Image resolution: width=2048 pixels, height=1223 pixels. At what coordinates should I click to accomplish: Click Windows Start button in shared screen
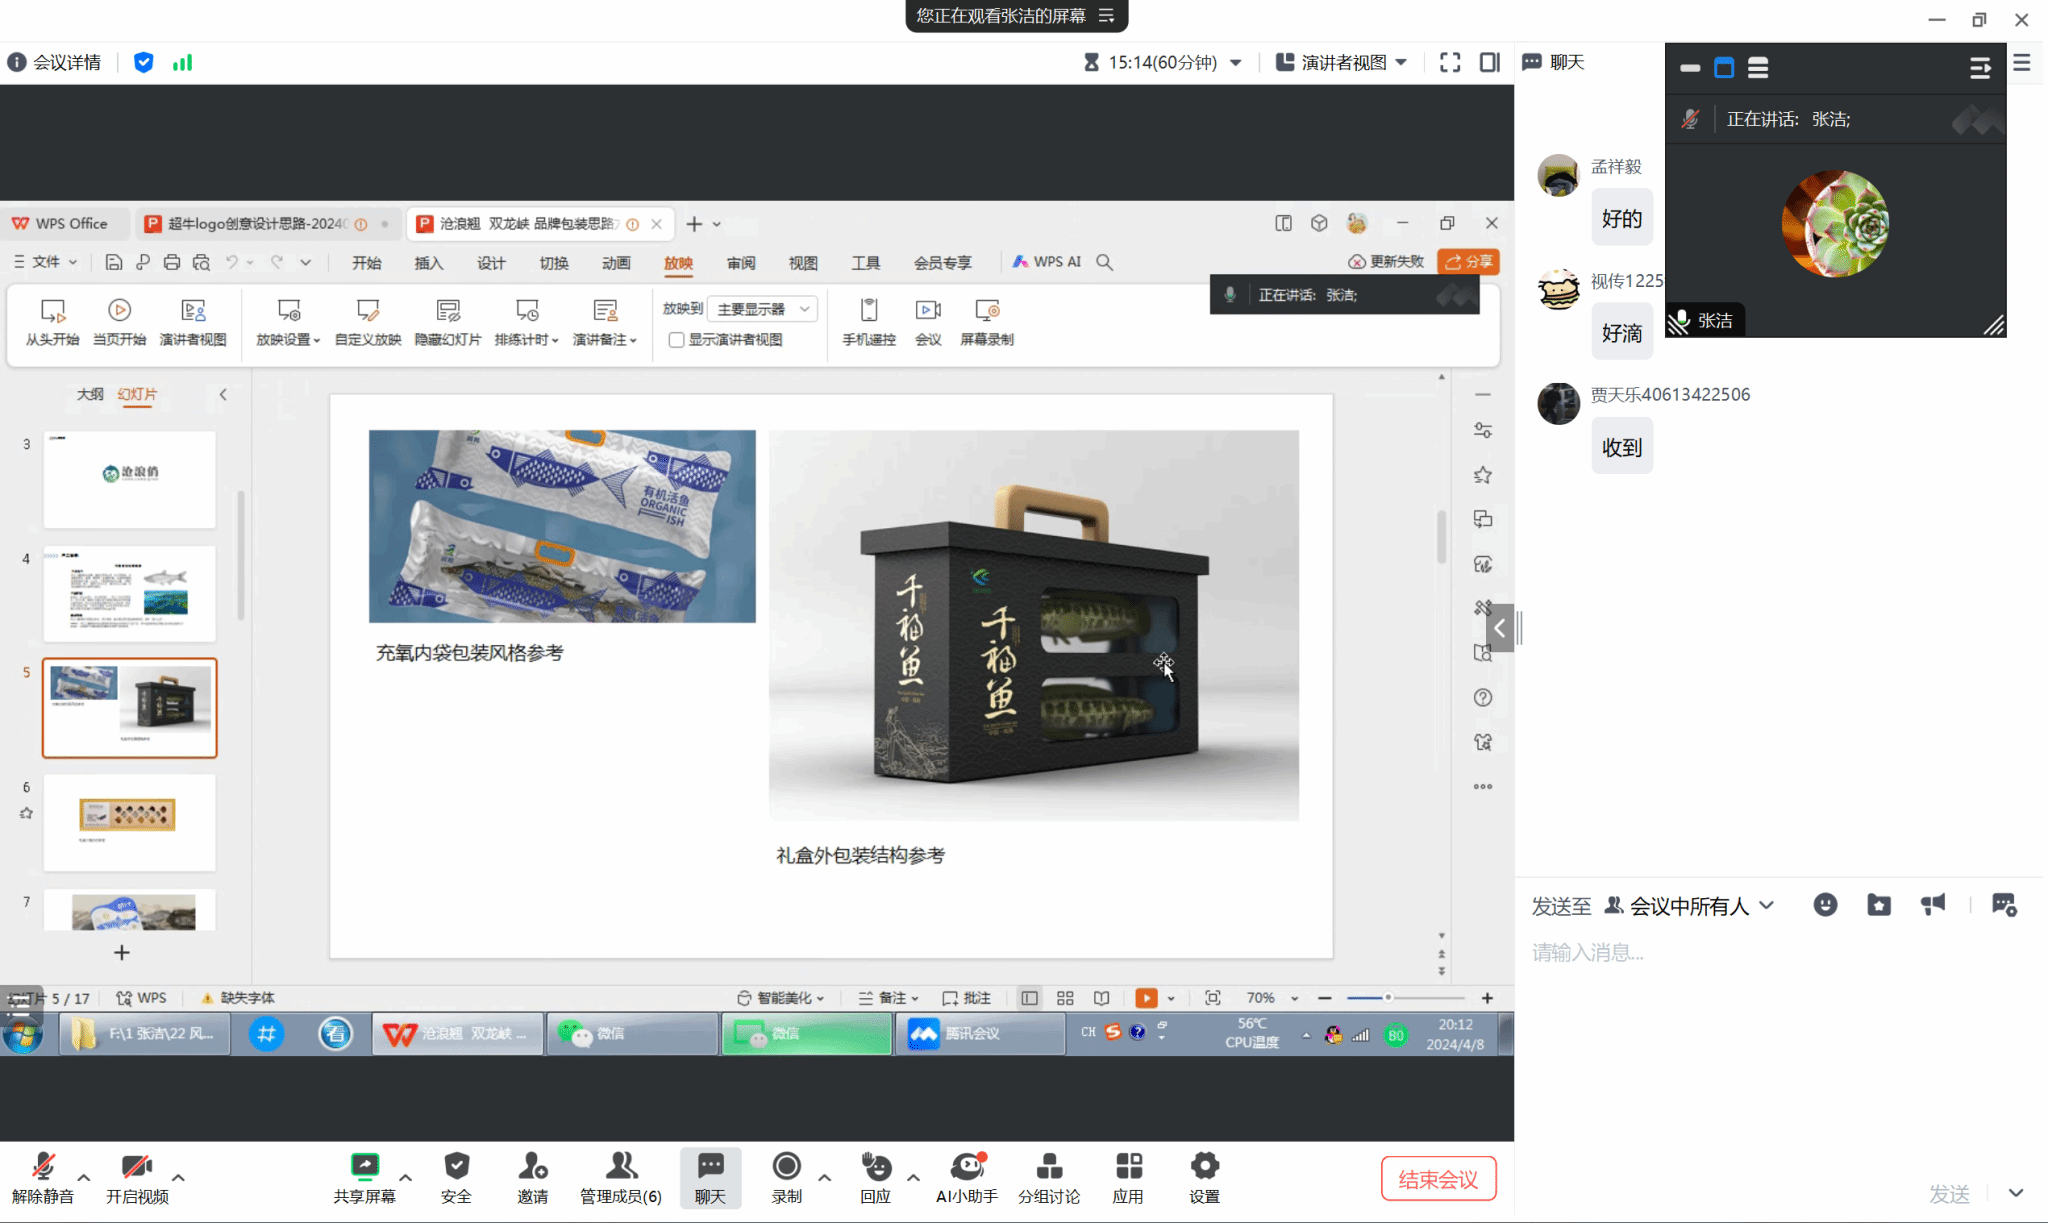[x=22, y=1034]
